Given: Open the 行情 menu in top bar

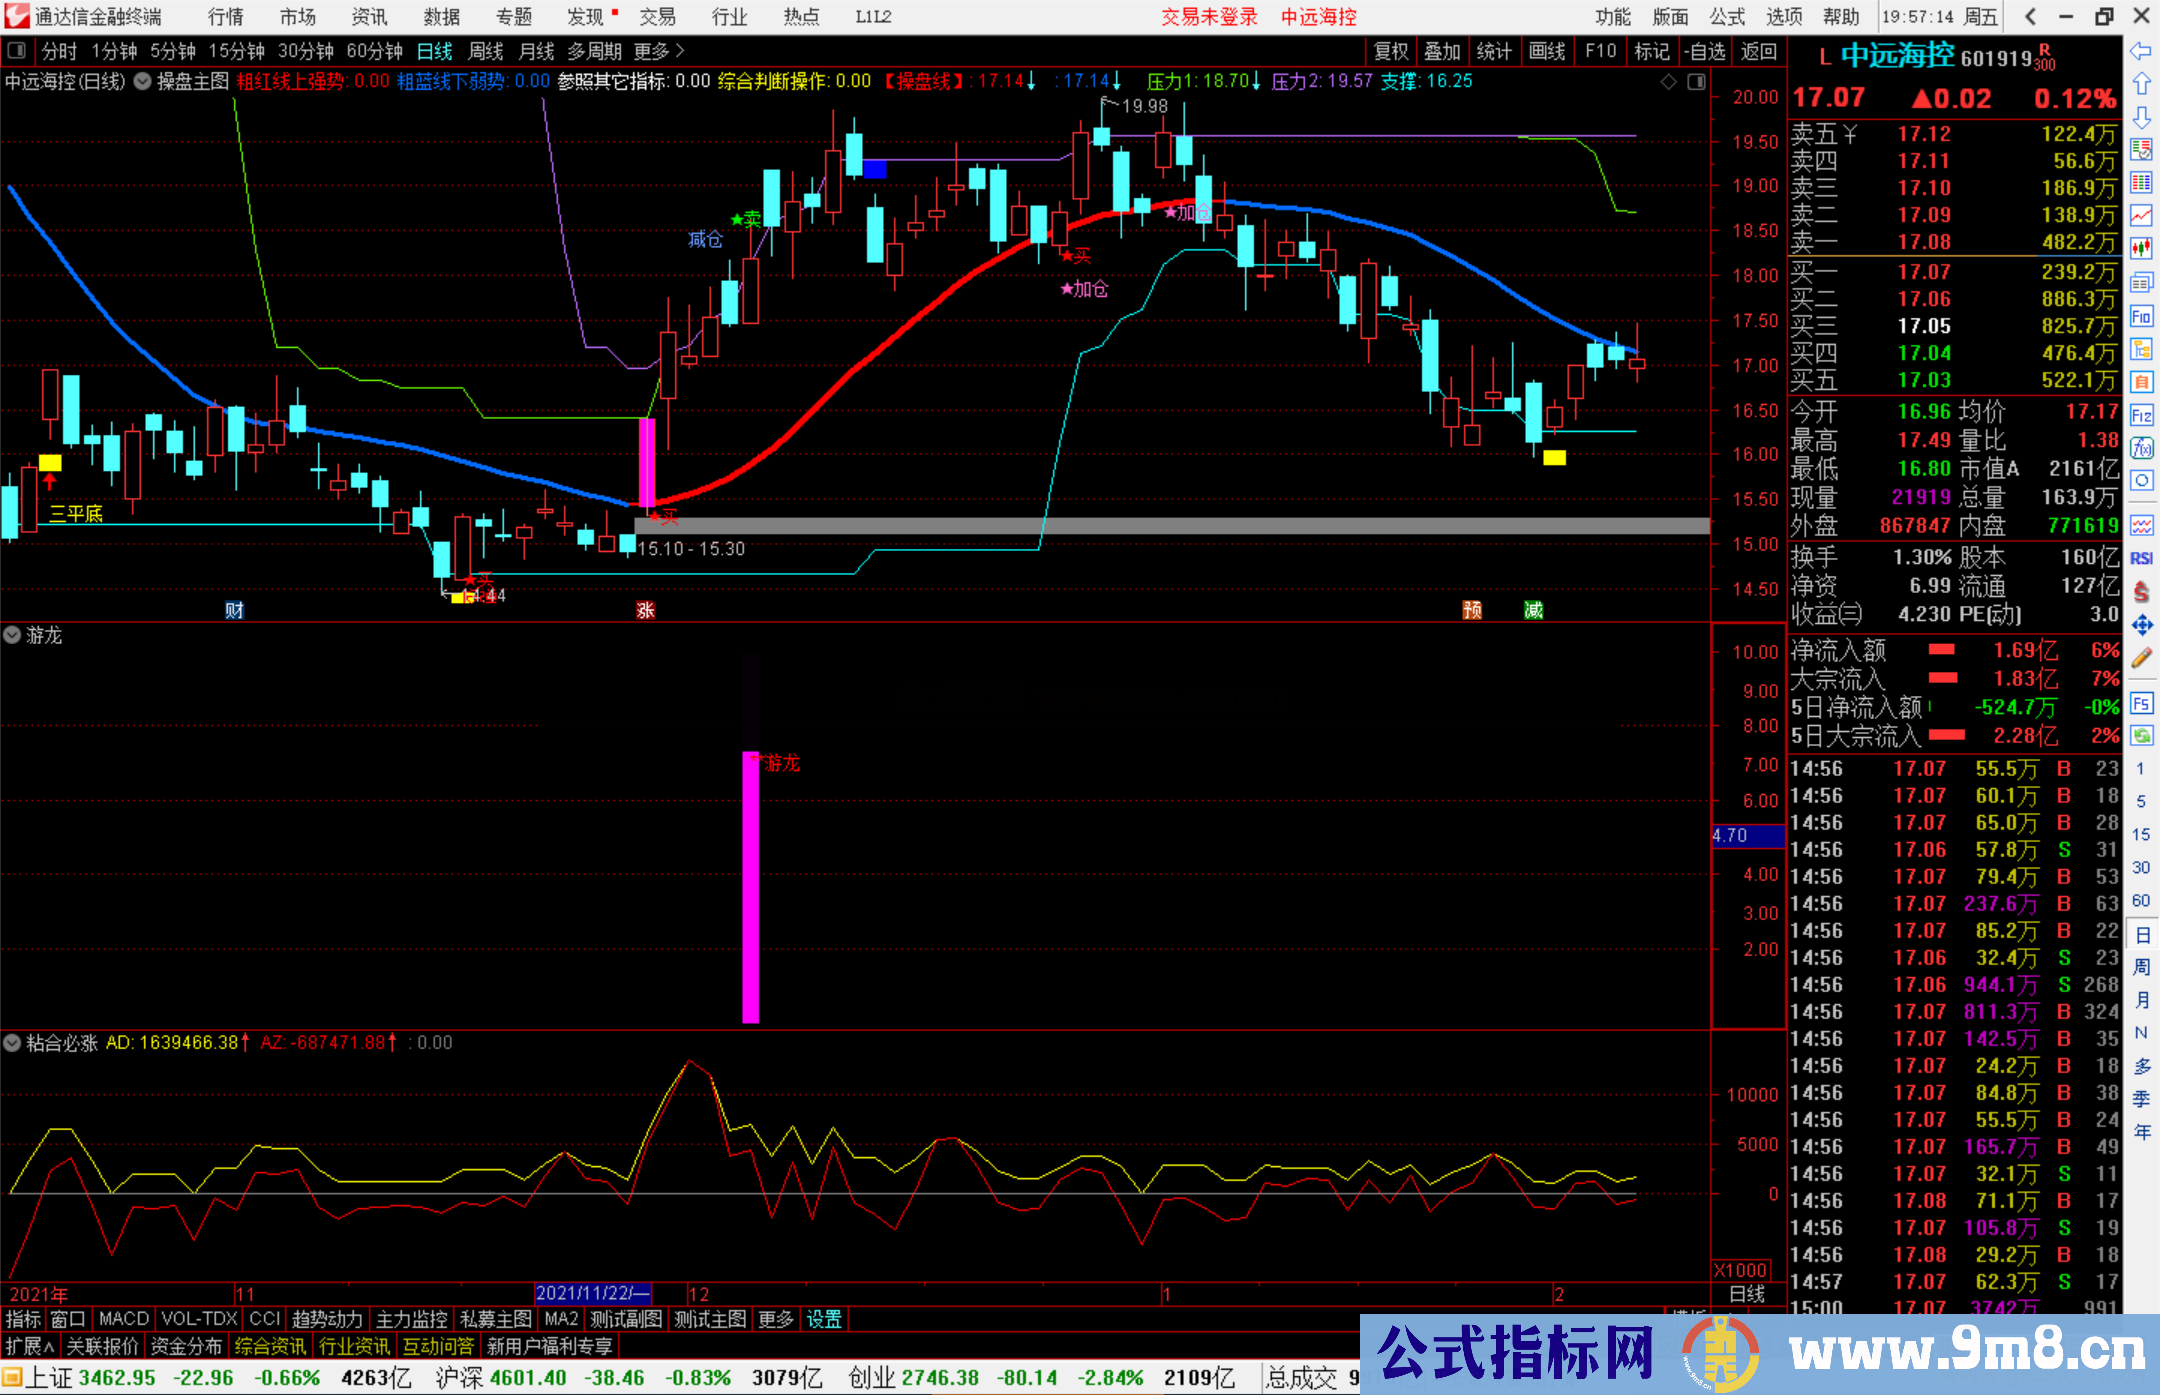Looking at the screenshot, I should [x=225, y=16].
